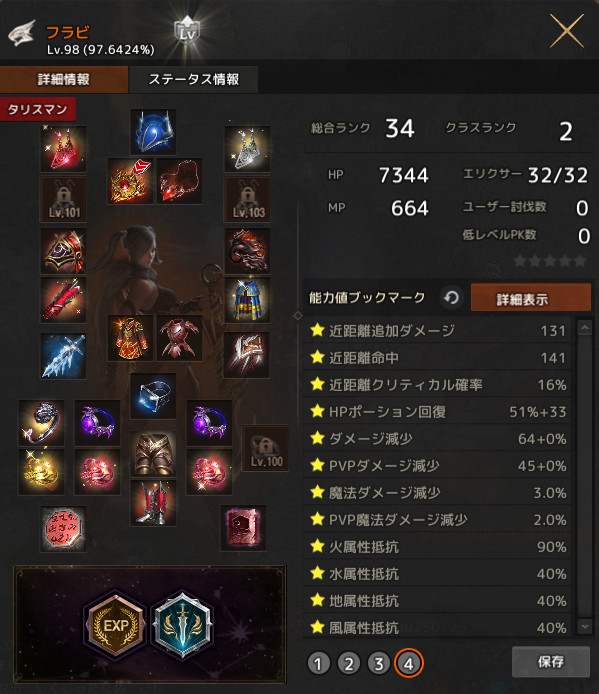Click the 保存 save button

click(551, 662)
